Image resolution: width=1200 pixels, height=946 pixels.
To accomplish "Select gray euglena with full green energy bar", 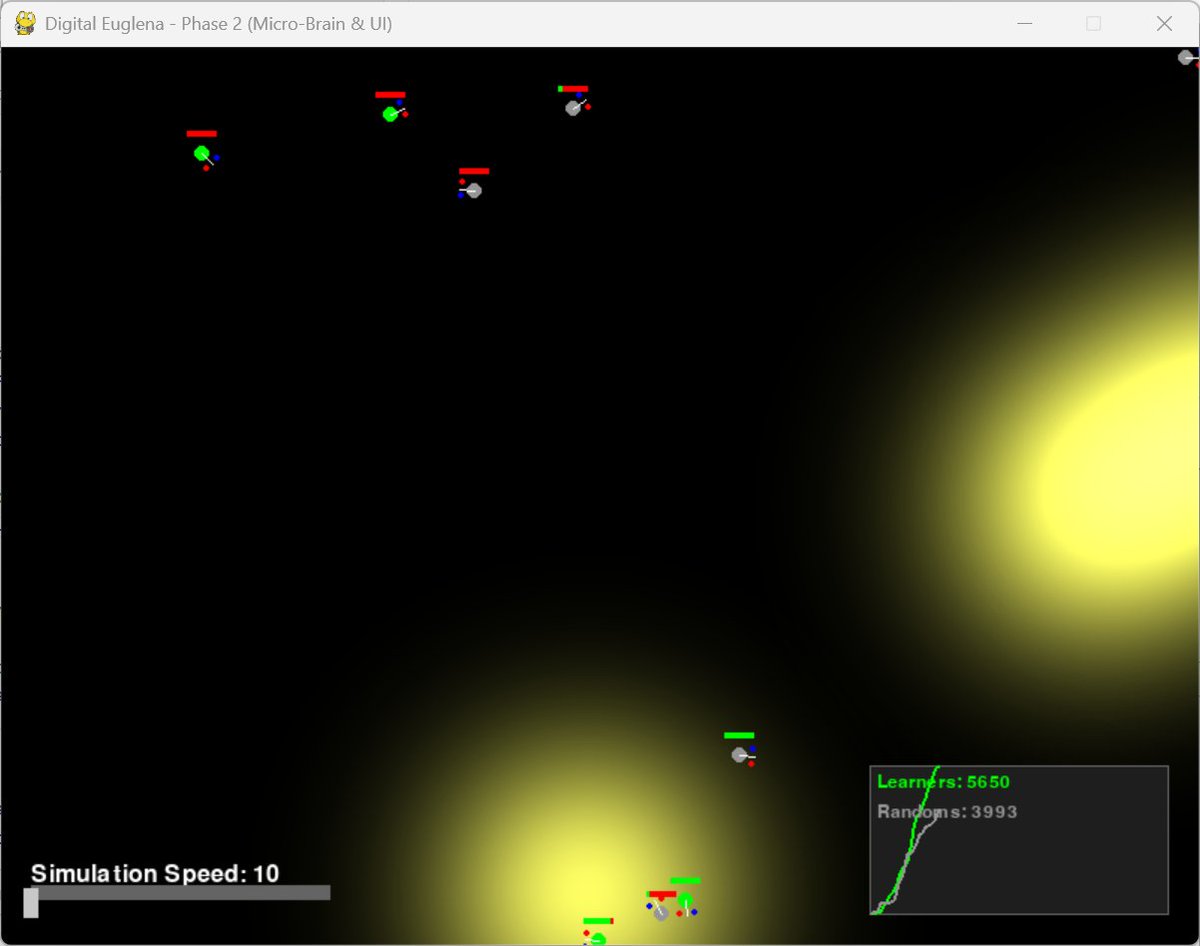I will (x=739, y=755).
